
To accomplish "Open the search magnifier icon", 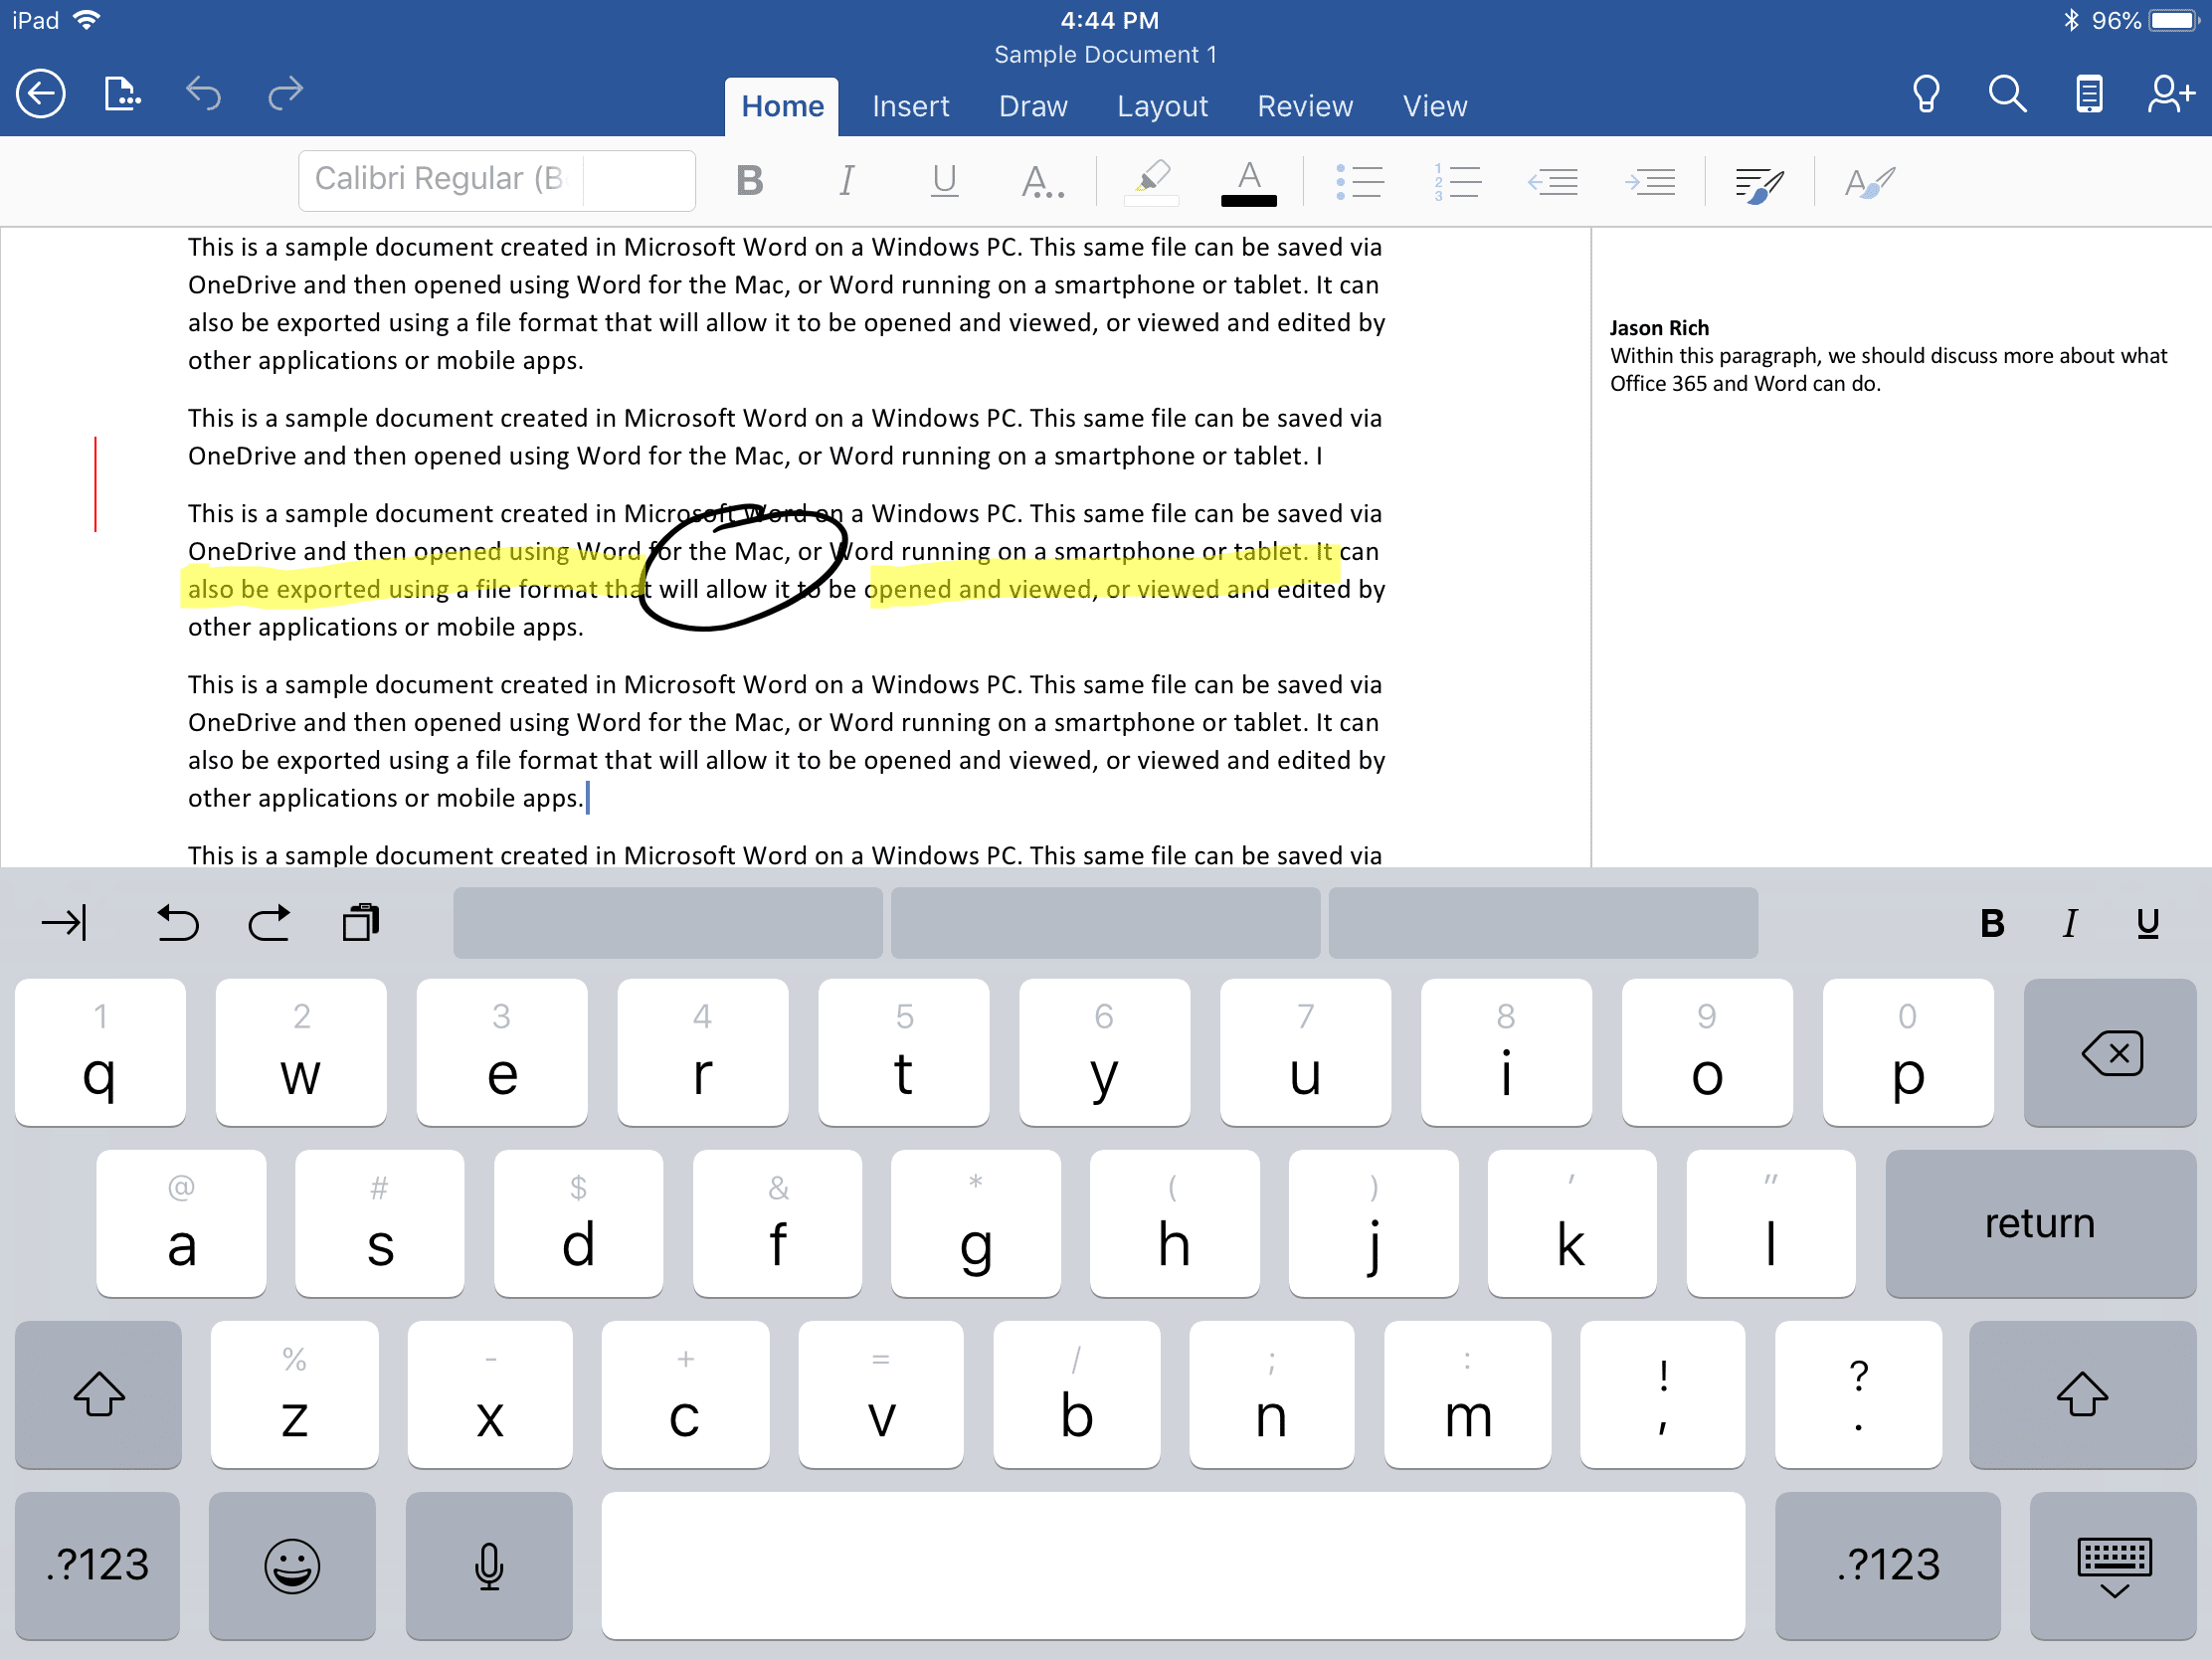I will click(x=2007, y=95).
